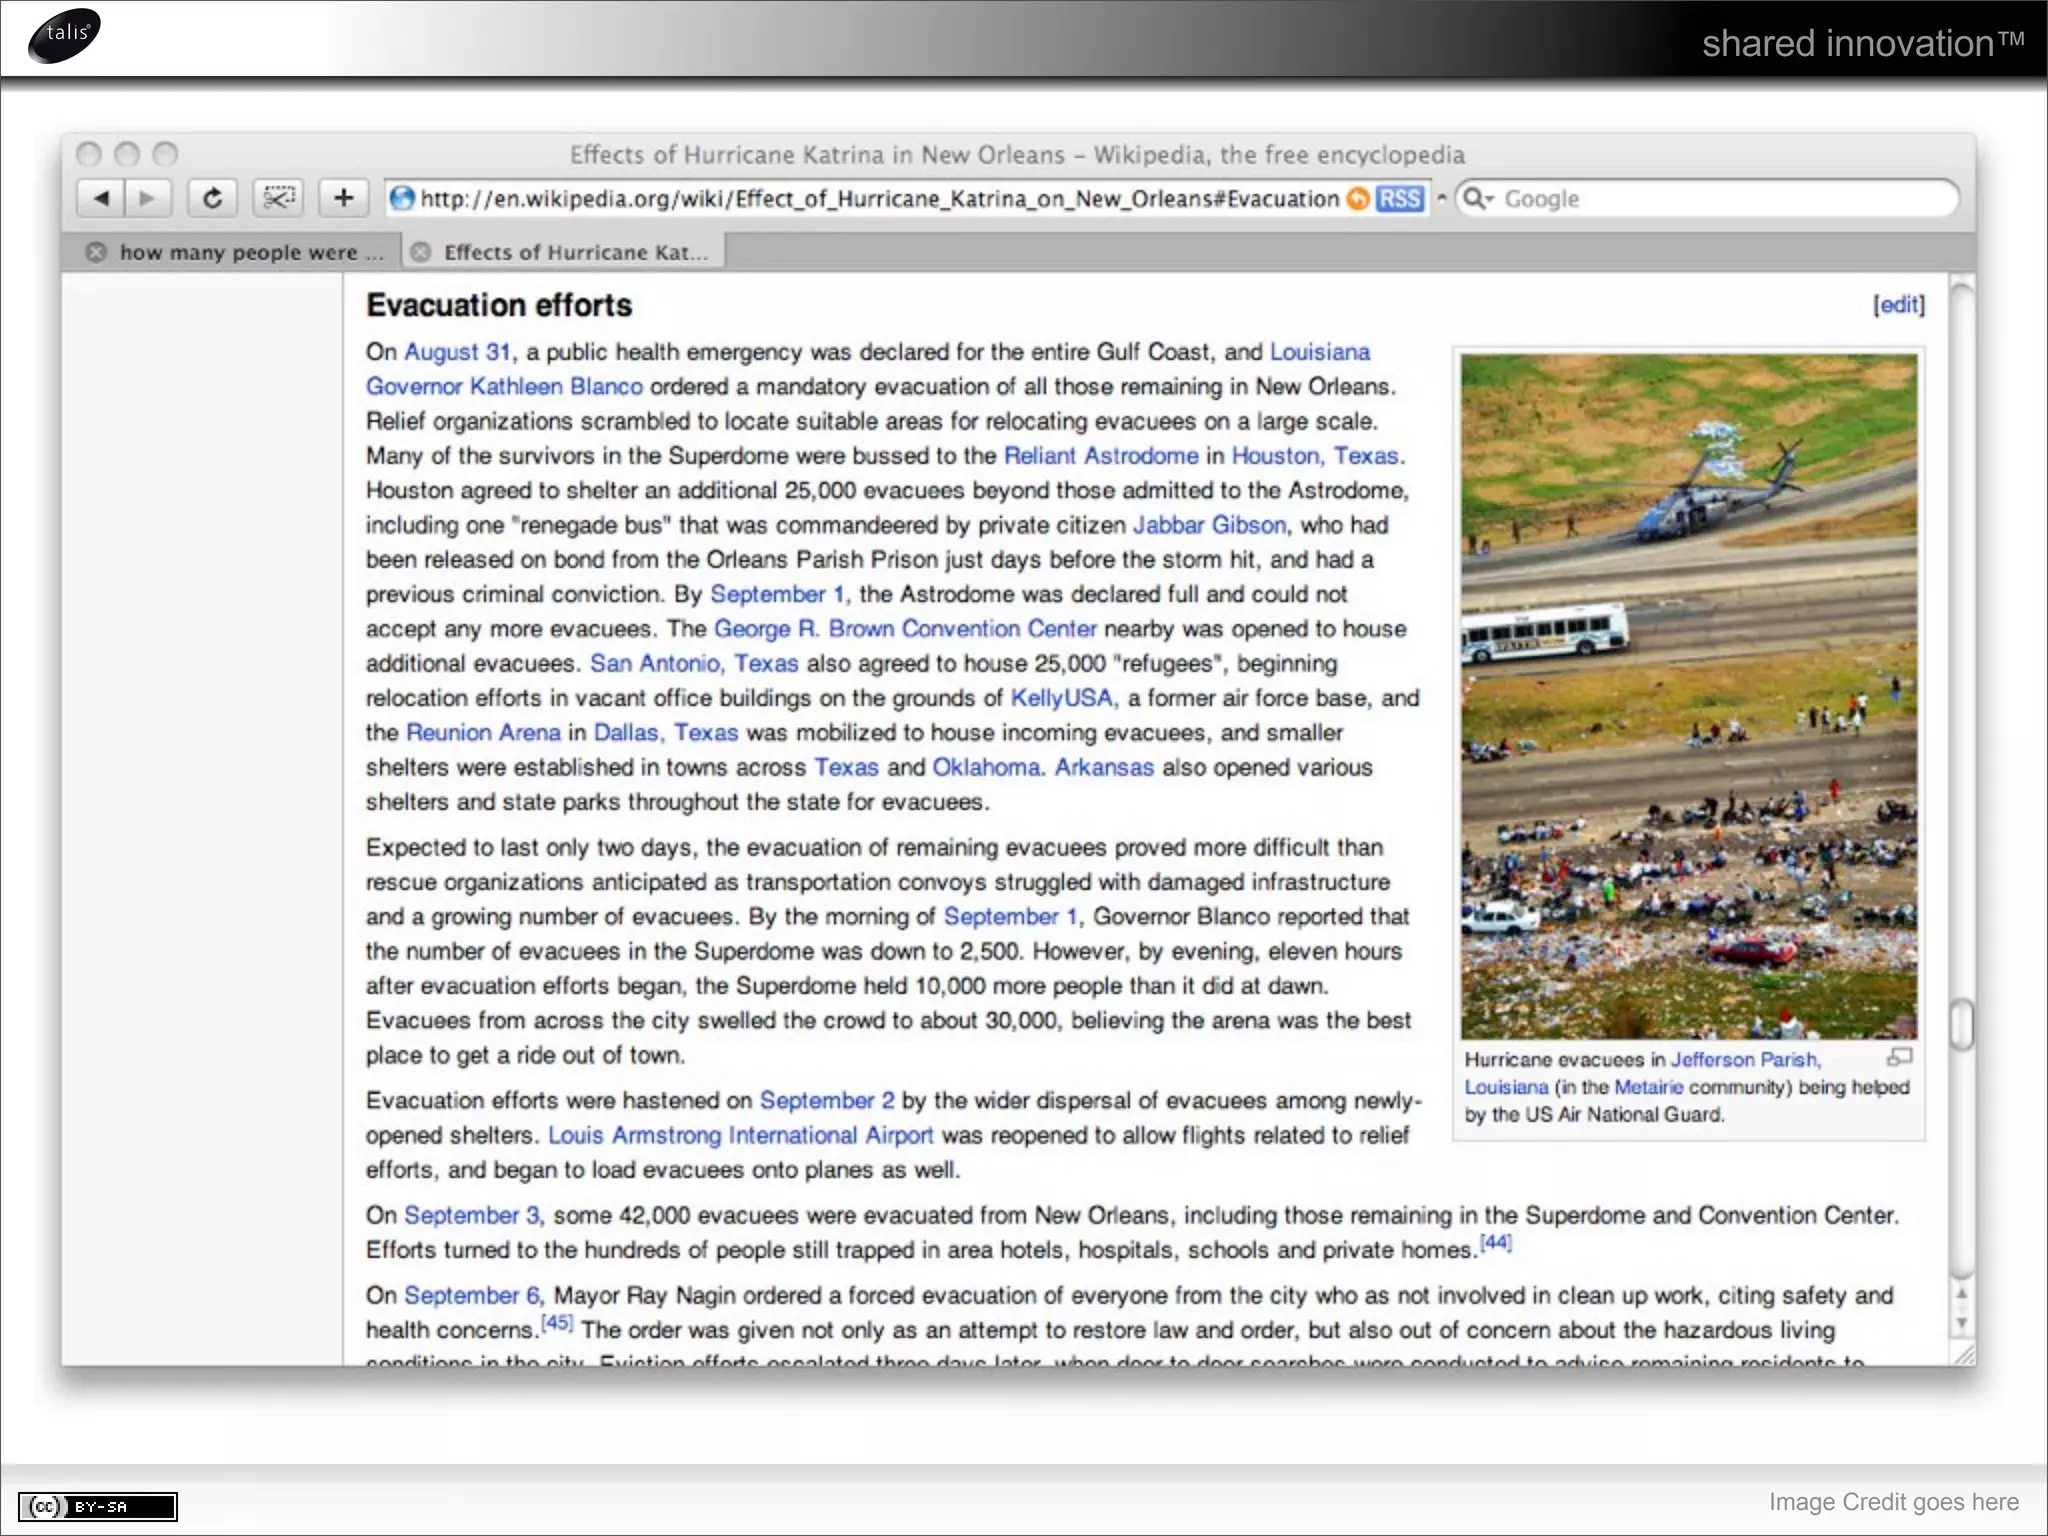Open the Houston, Texas link

1315,456
